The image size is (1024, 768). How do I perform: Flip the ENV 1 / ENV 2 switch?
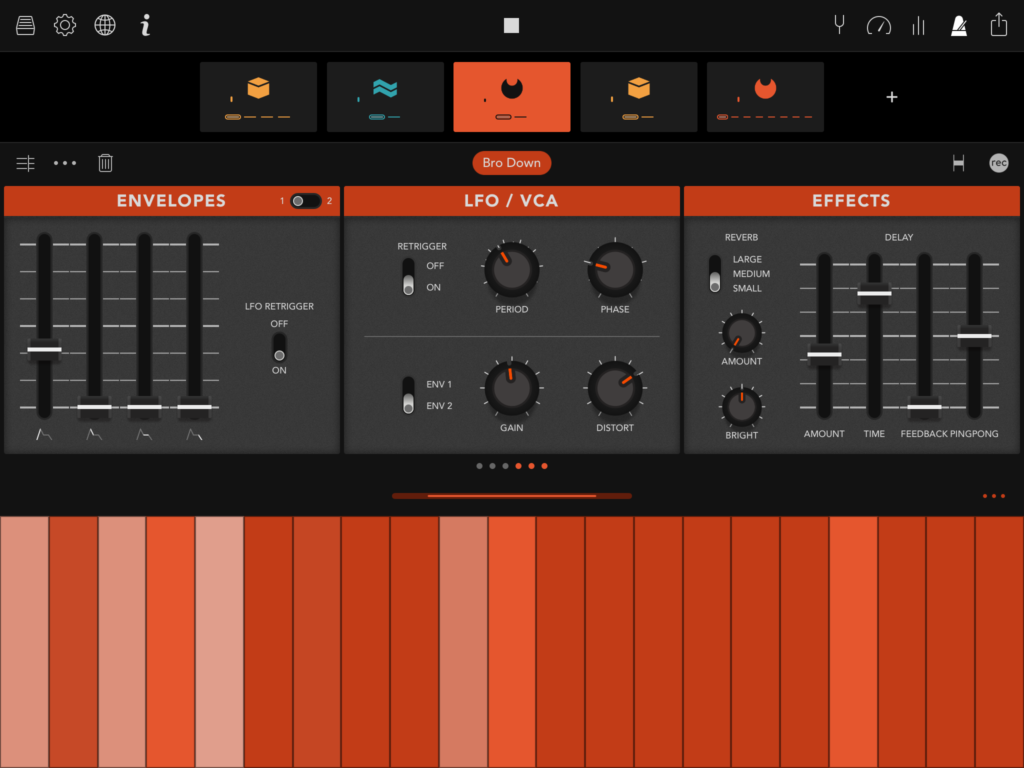pyautogui.click(x=408, y=395)
